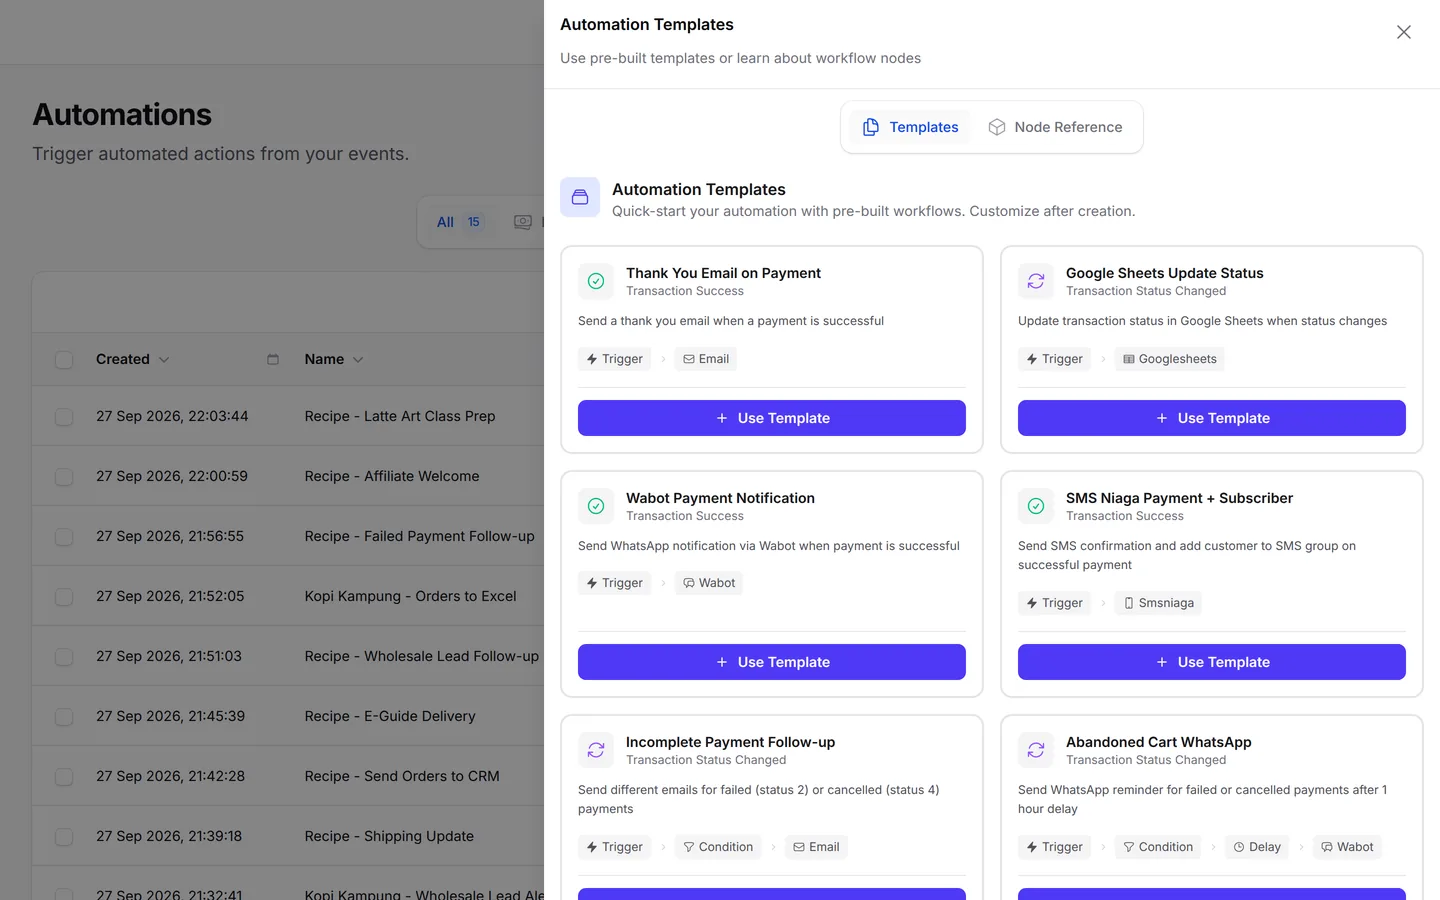The image size is (1440, 900).
Task: Sort by the Name column header
Action: (334, 359)
